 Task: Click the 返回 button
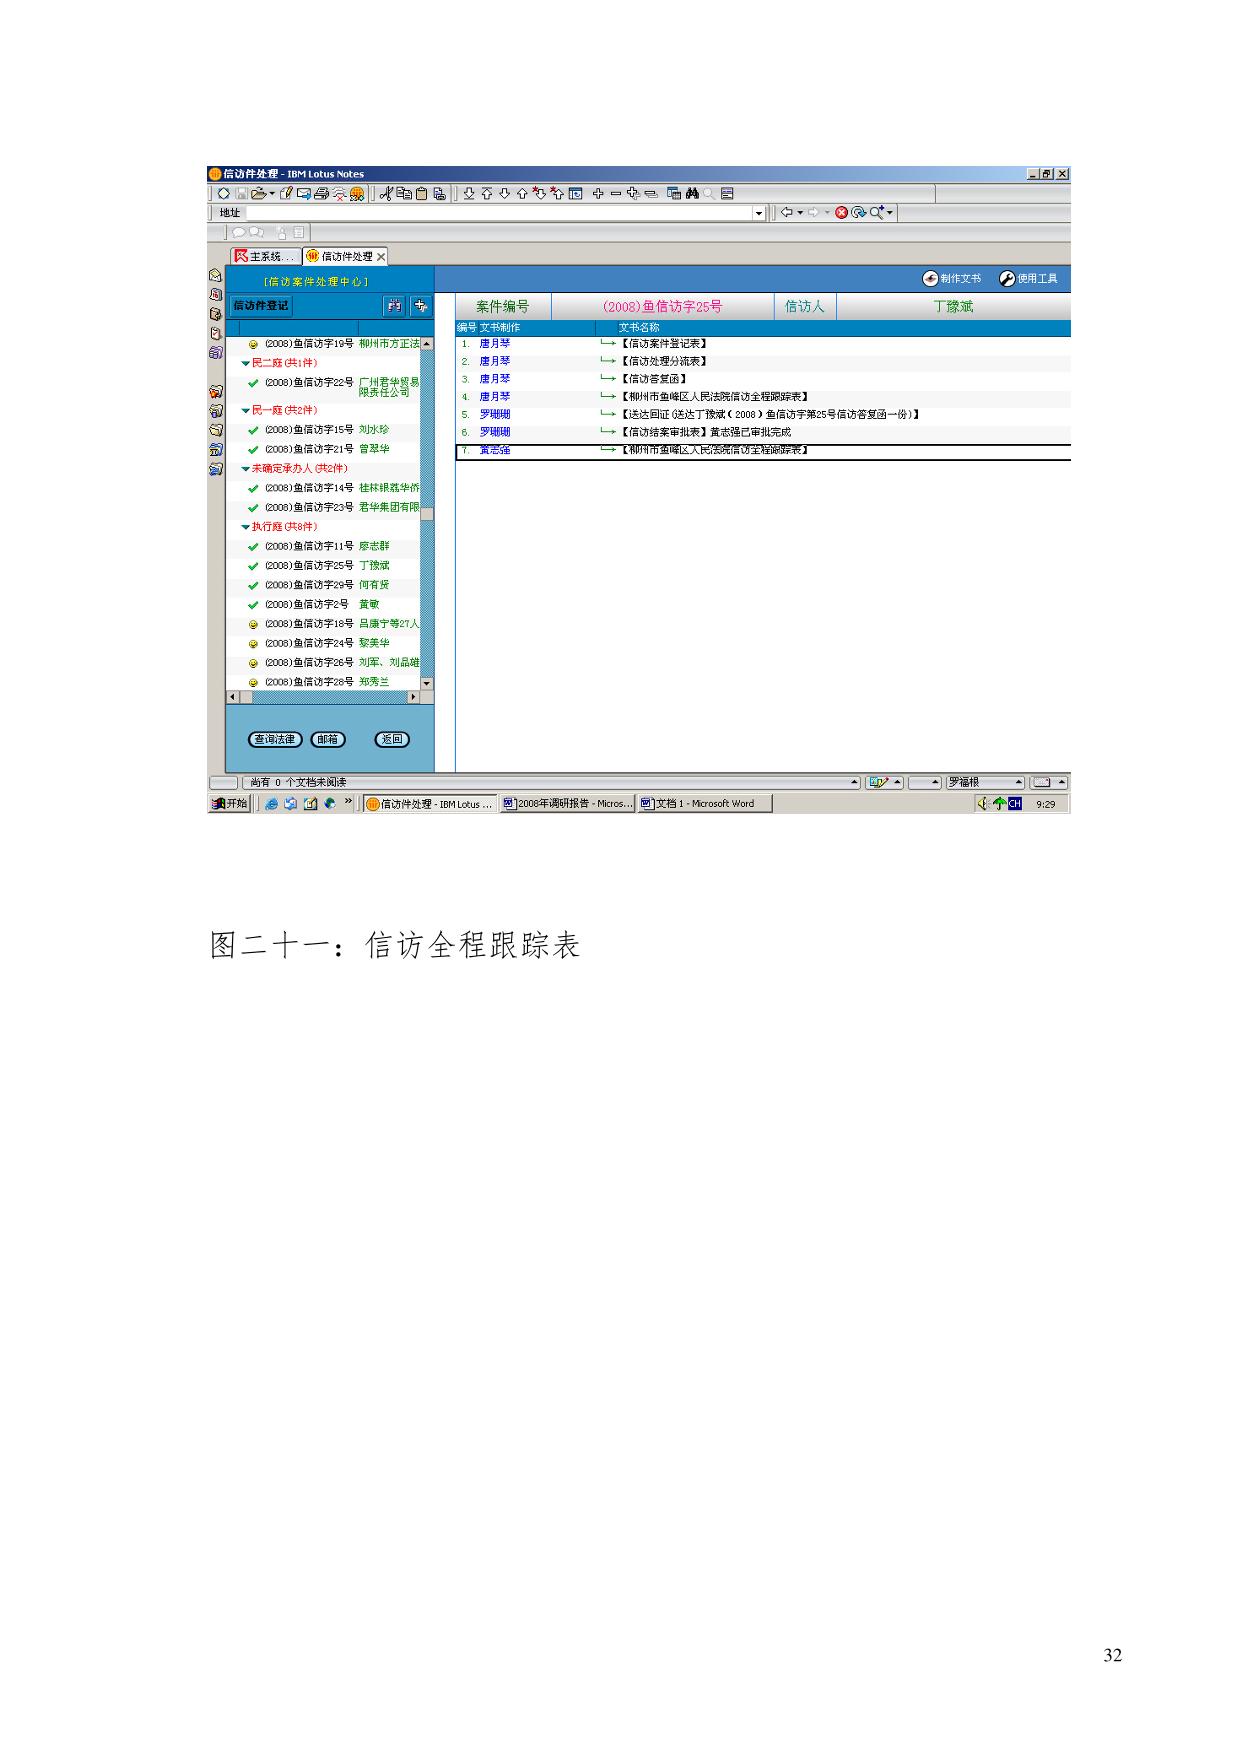coord(391,739)
